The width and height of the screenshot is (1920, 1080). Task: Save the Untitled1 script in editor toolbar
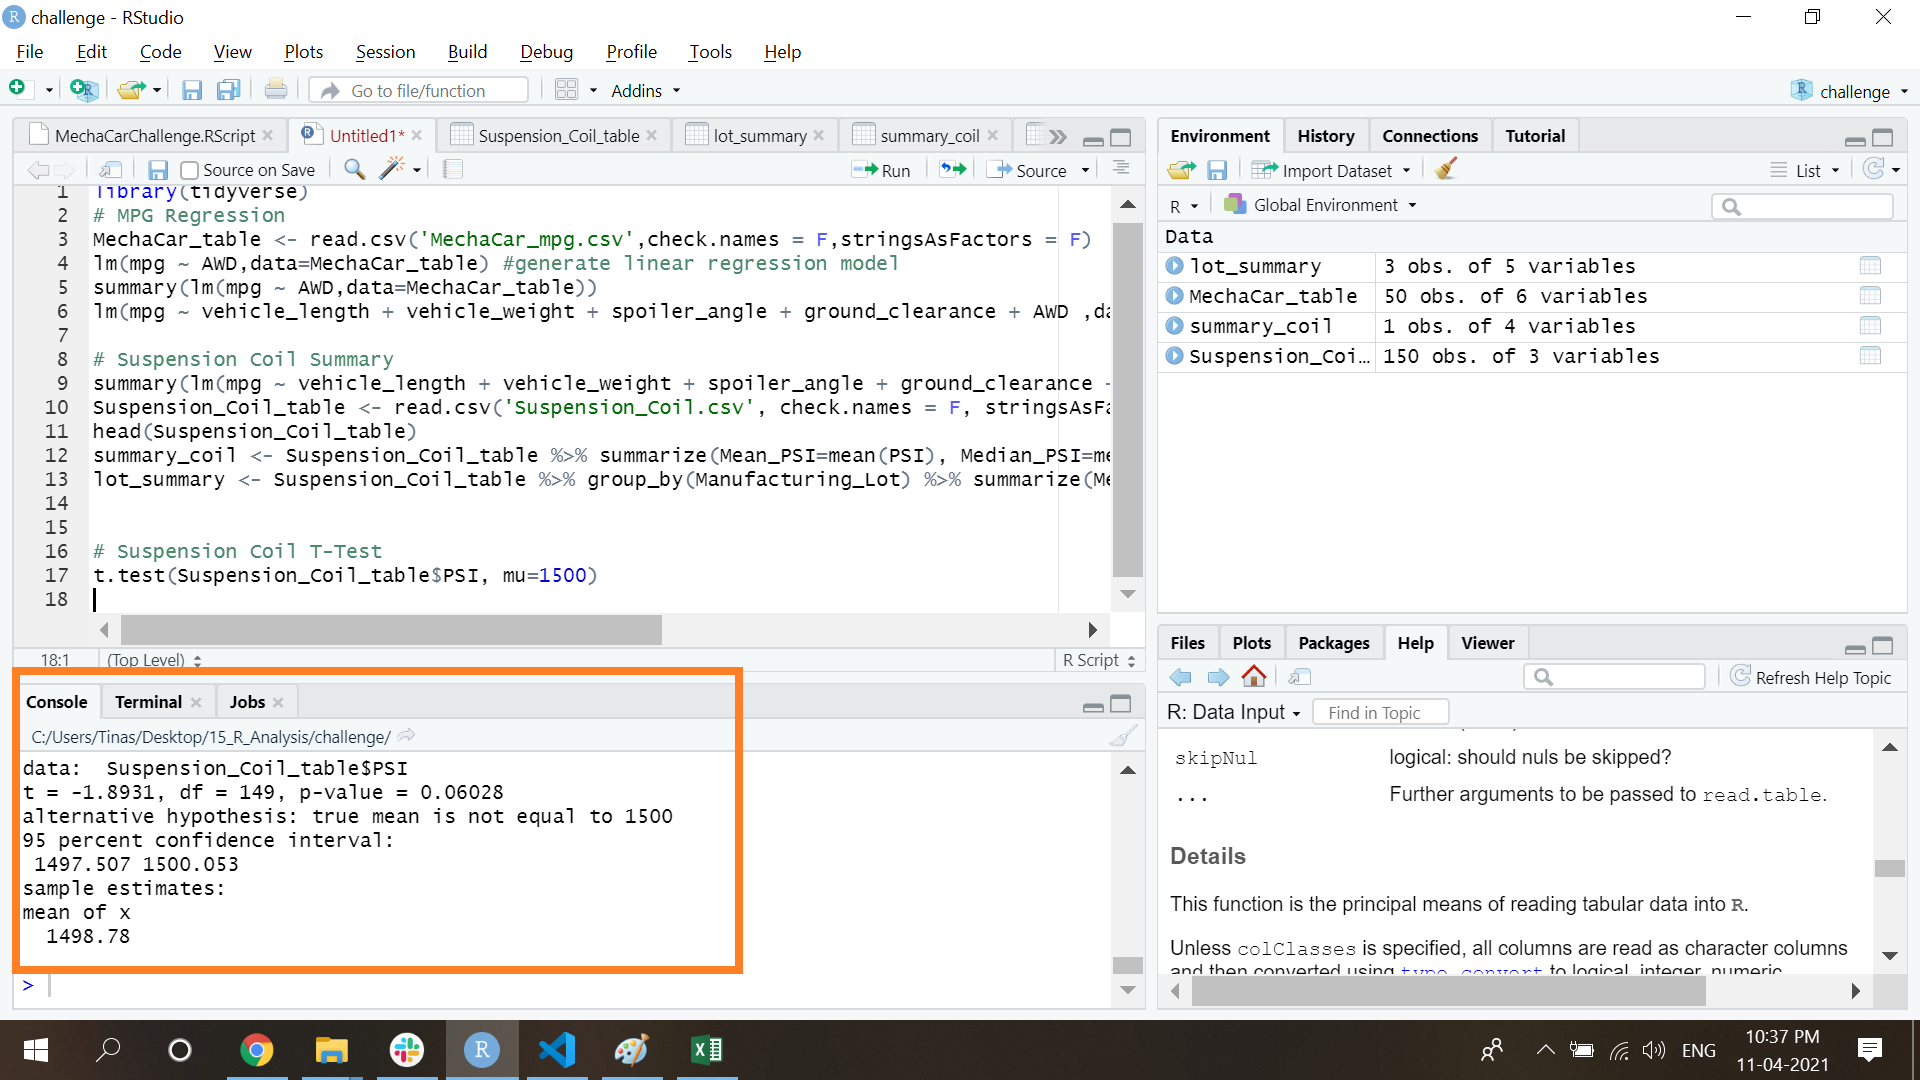coord(158,170)
